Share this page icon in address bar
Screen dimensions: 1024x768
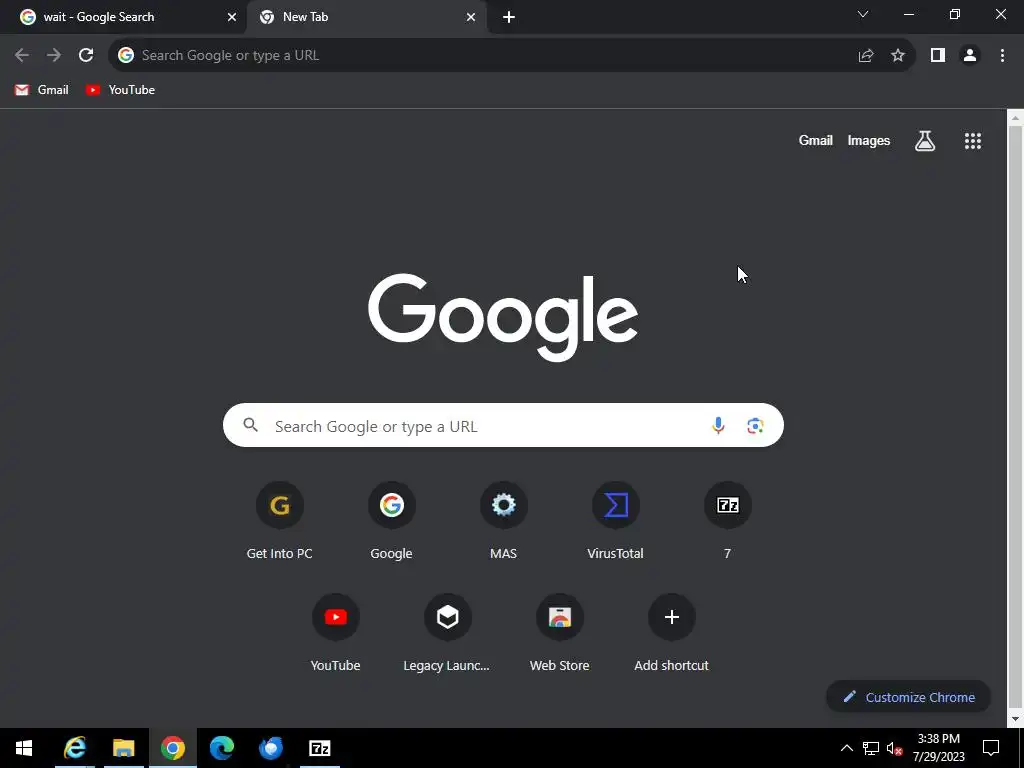coord(866,56)
